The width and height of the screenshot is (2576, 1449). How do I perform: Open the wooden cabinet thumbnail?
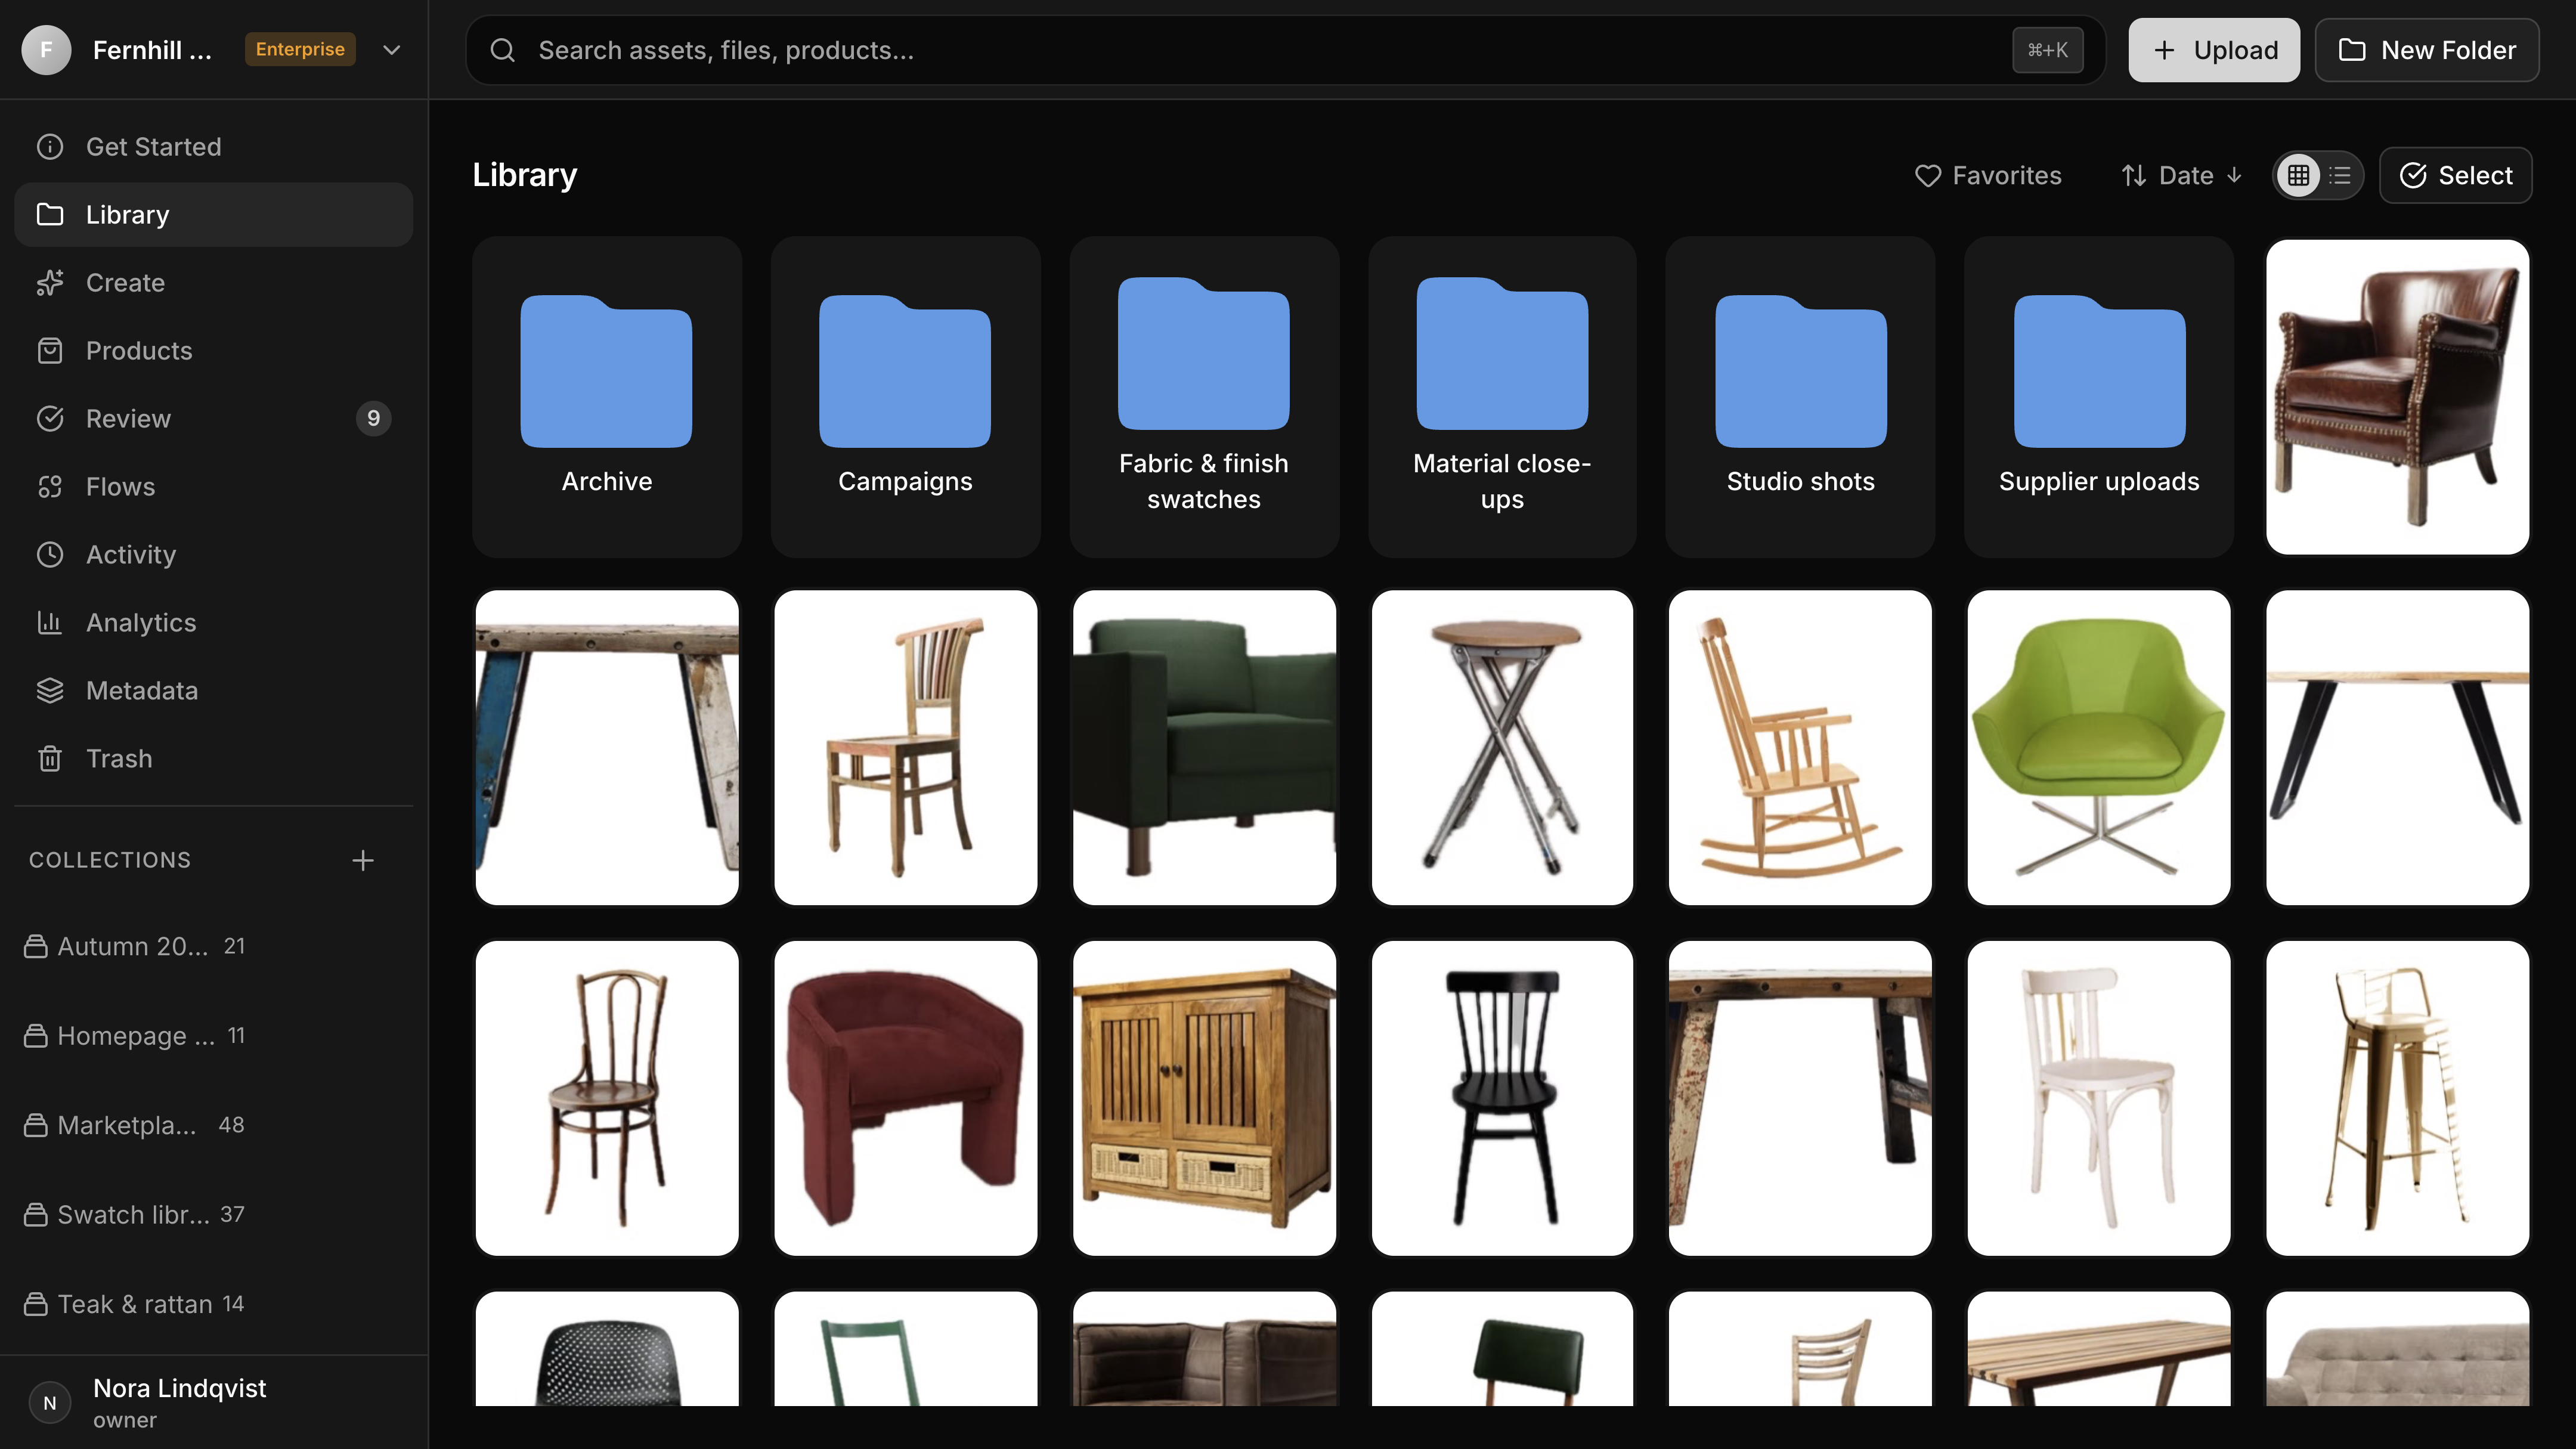click(x=1204, y=1098)
